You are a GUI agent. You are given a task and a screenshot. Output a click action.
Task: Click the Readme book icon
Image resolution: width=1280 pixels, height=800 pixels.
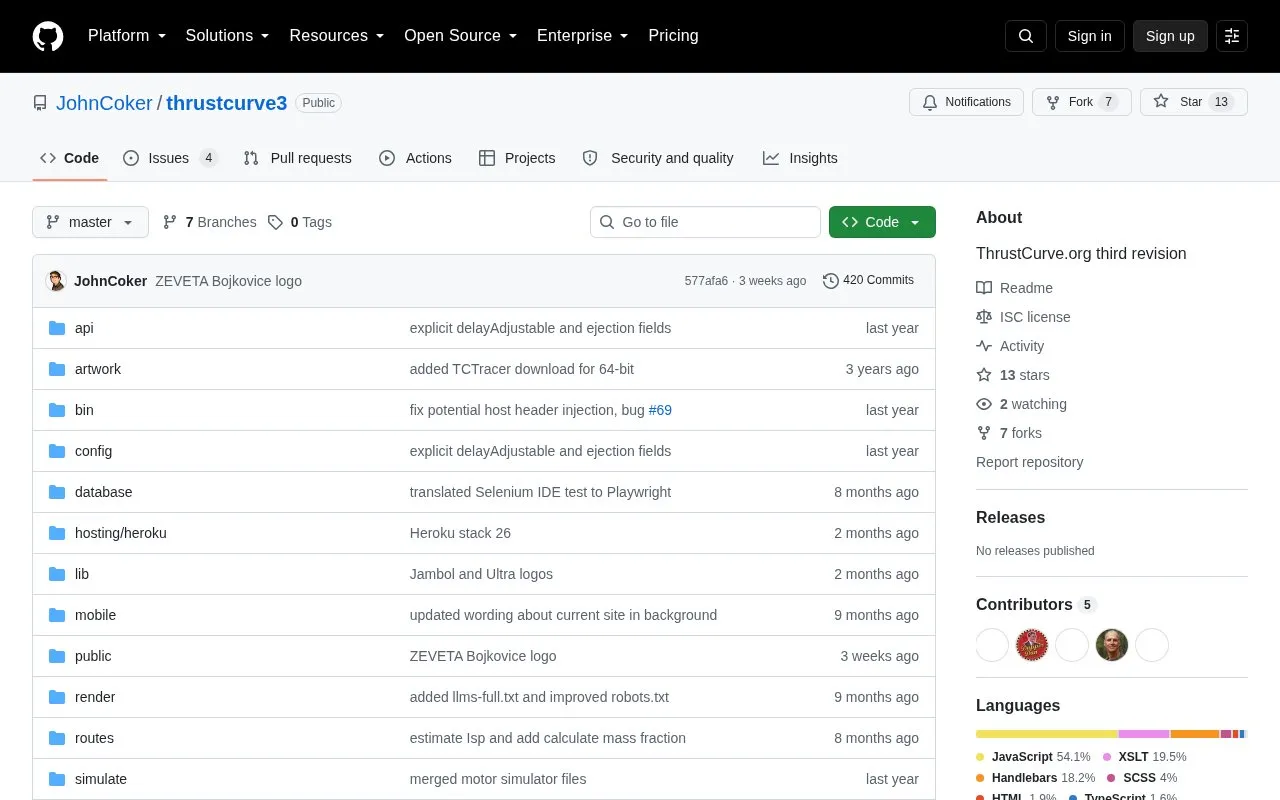click(984, 288)
